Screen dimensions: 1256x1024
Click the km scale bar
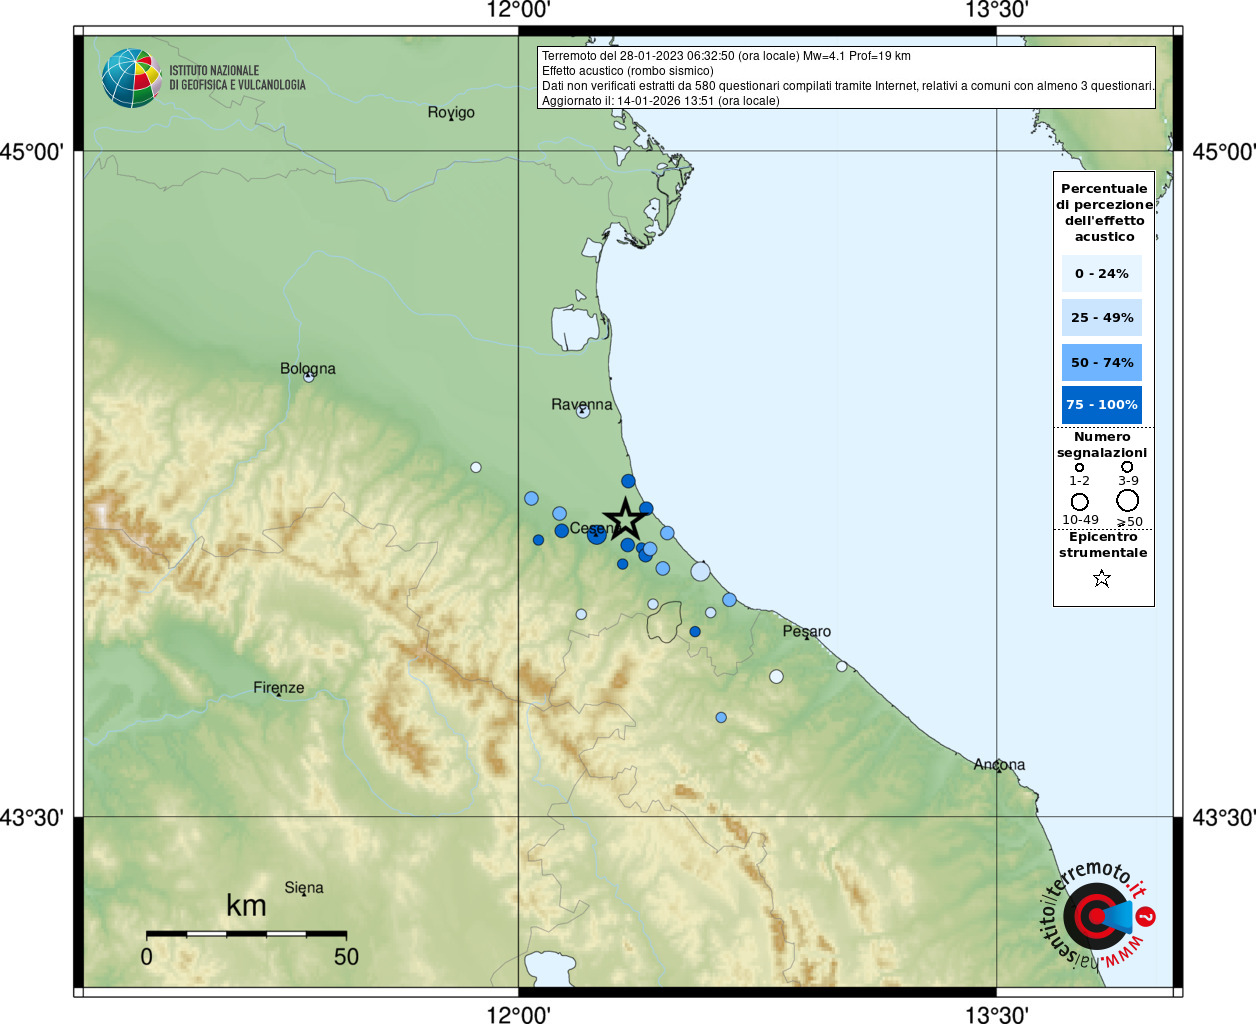coord(246,934)
